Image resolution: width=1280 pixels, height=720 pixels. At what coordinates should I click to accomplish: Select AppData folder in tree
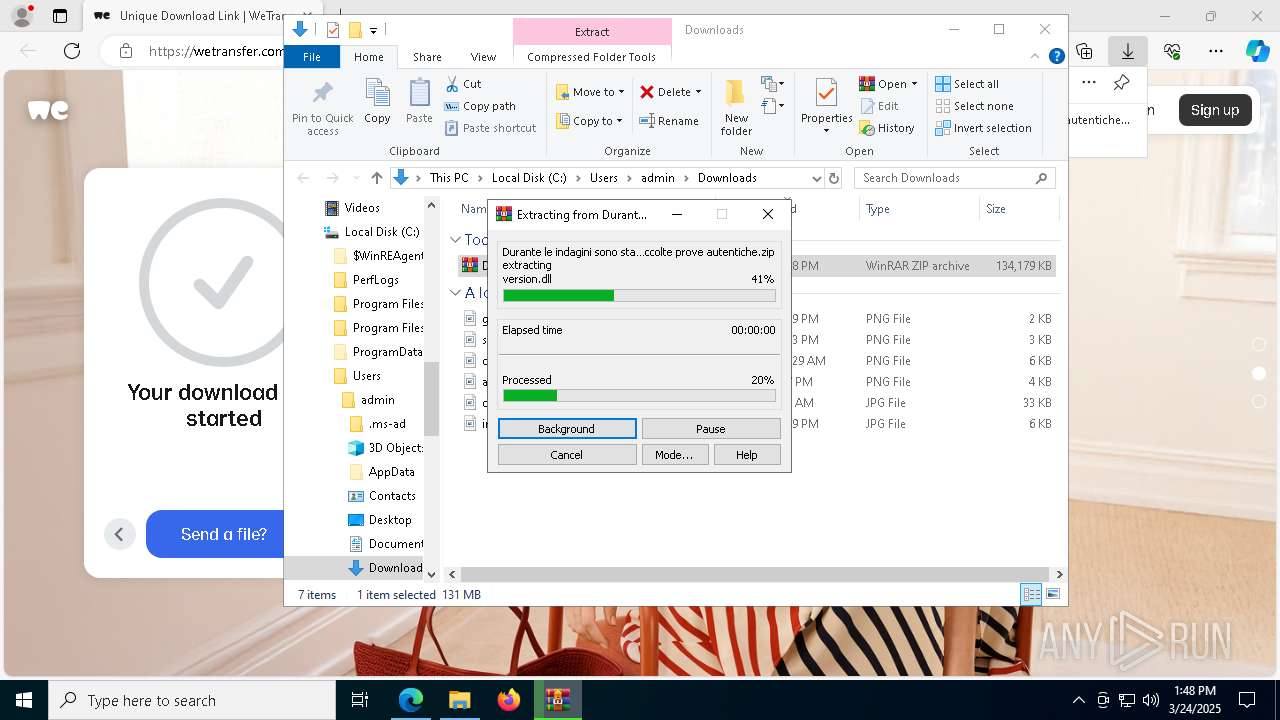[x=382, y=472]
